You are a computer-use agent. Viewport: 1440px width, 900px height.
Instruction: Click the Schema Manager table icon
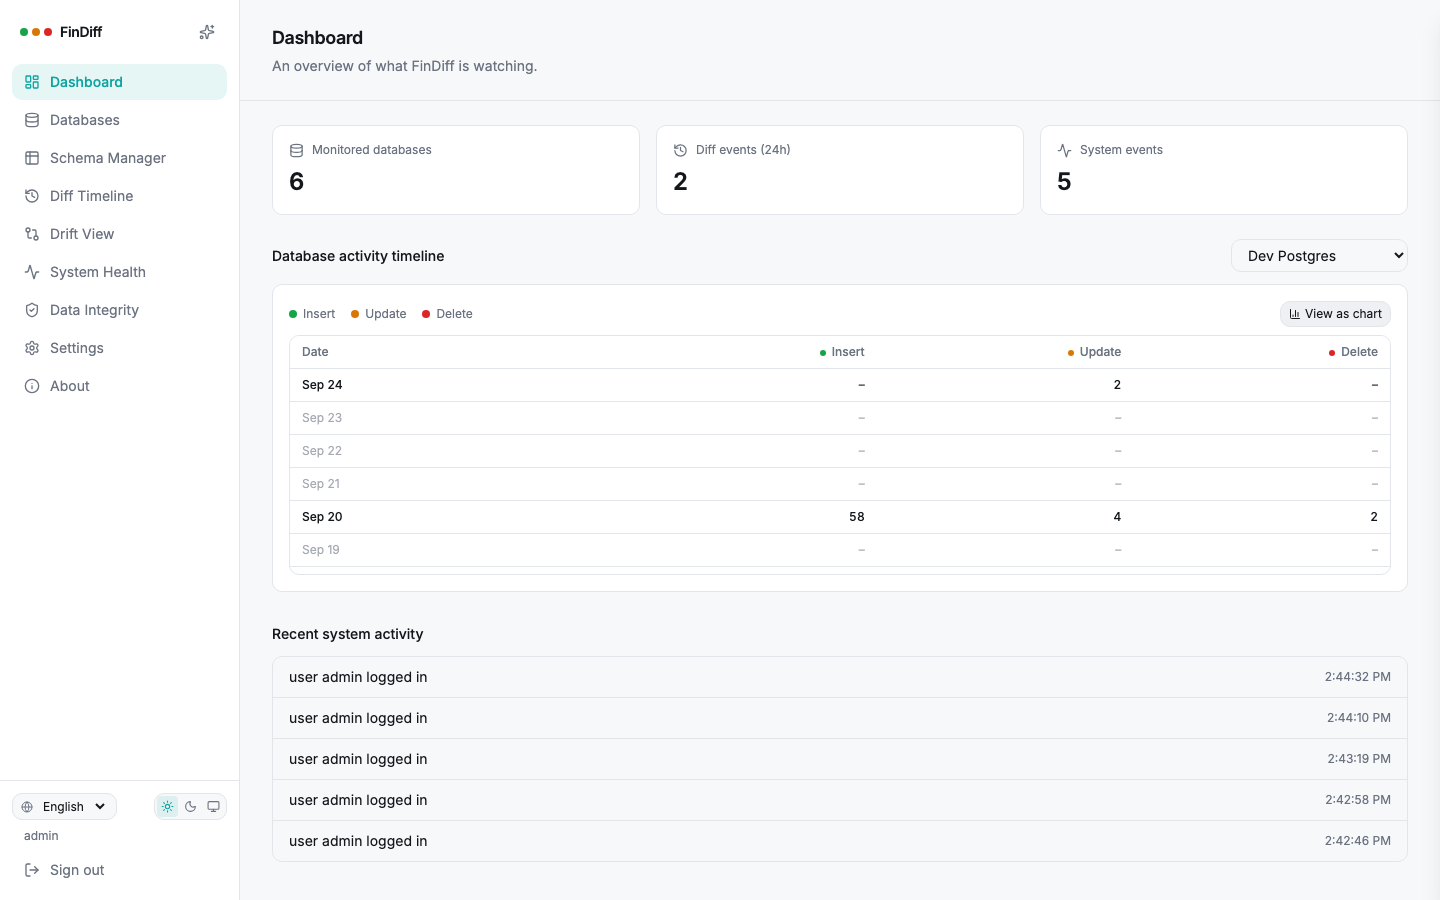tap(32, 158)
